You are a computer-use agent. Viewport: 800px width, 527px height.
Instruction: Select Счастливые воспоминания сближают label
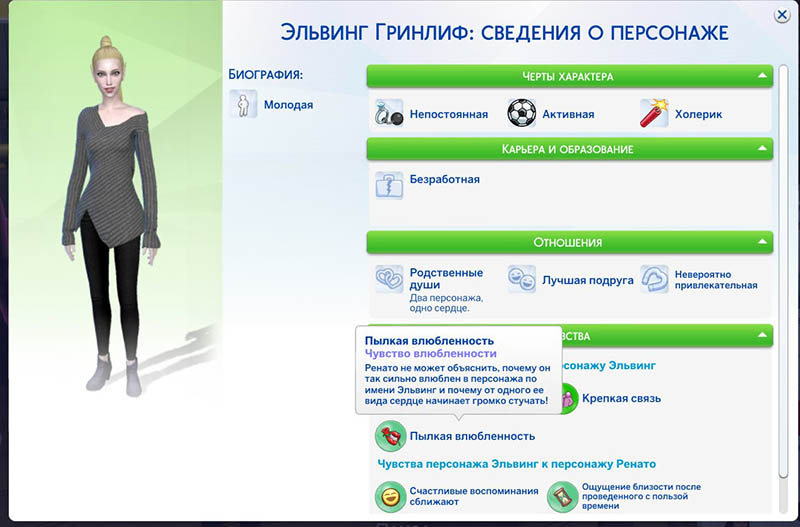473,496
